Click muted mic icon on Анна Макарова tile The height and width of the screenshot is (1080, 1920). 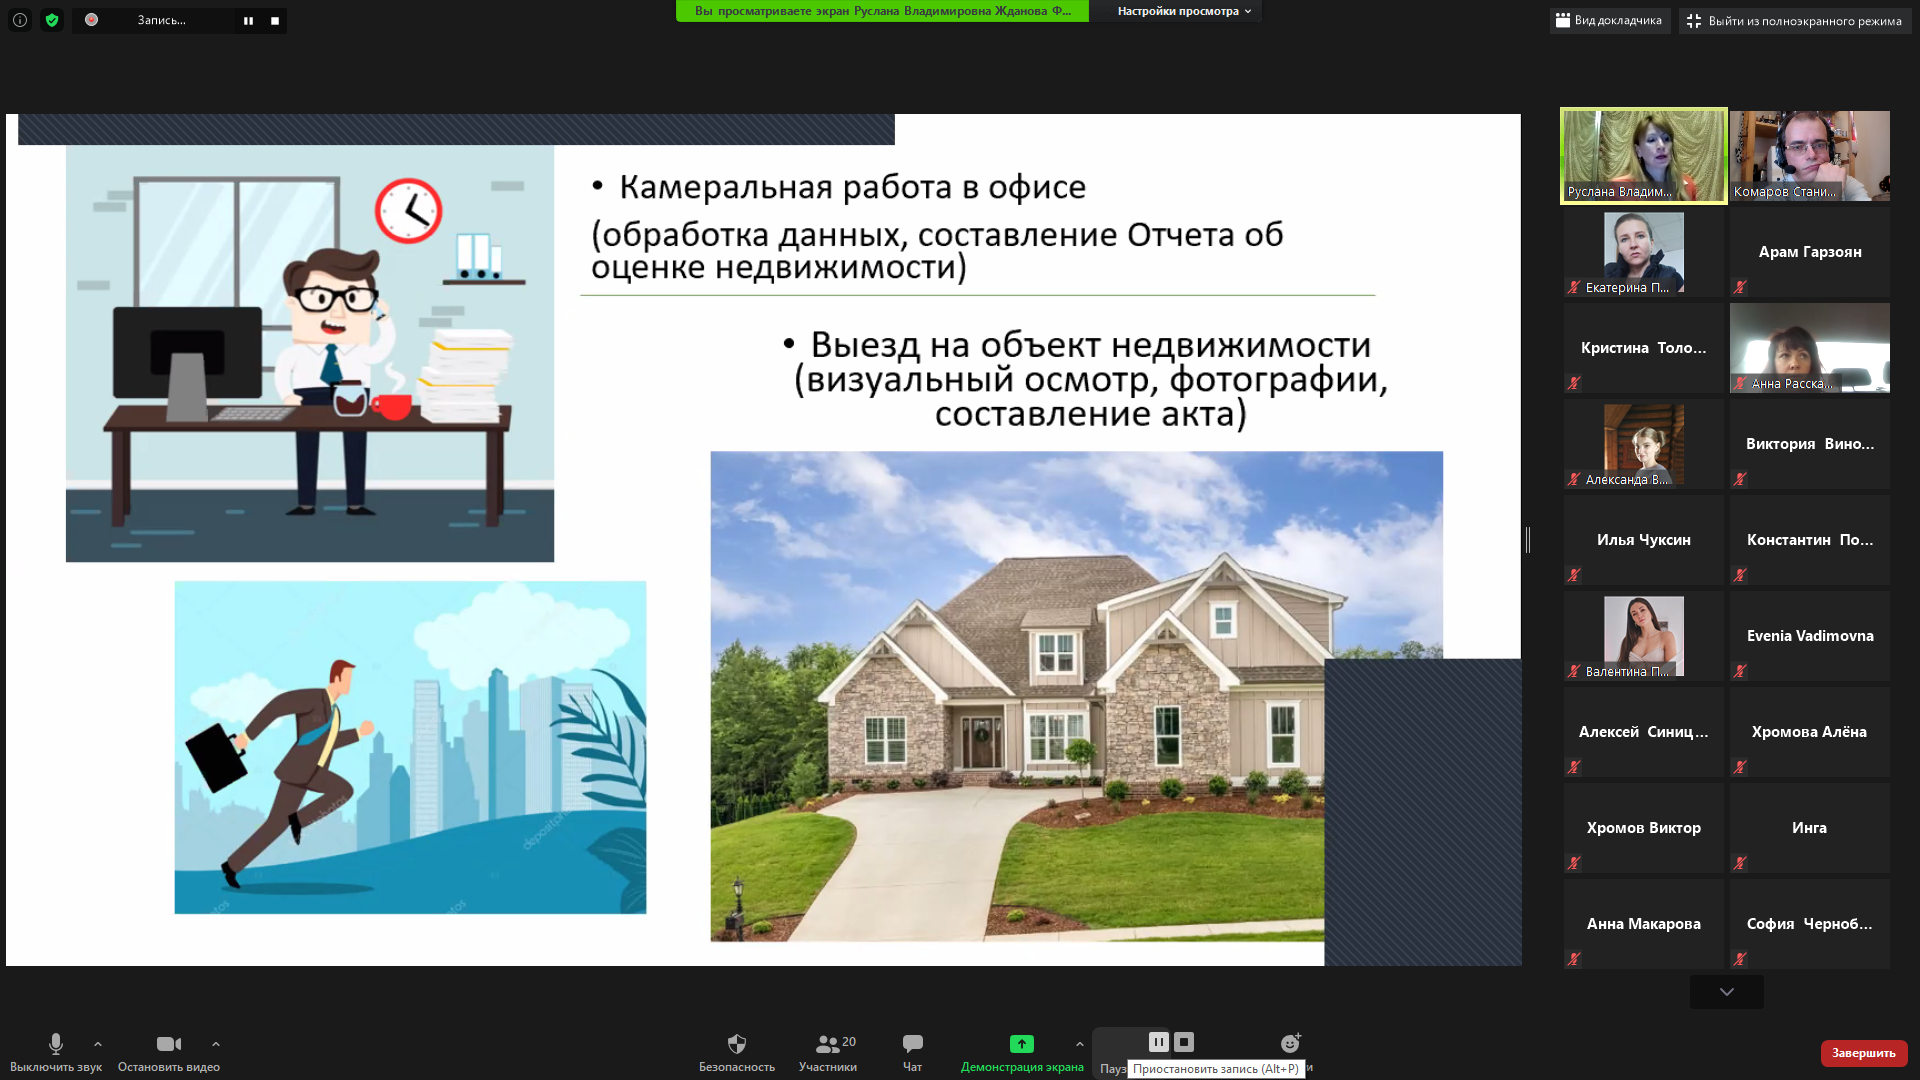coord(1574,959)
